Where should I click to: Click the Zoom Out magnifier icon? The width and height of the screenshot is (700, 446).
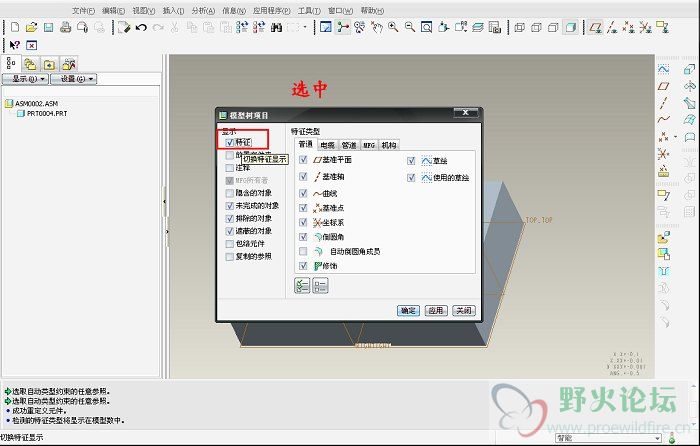(x=410, y=28)
